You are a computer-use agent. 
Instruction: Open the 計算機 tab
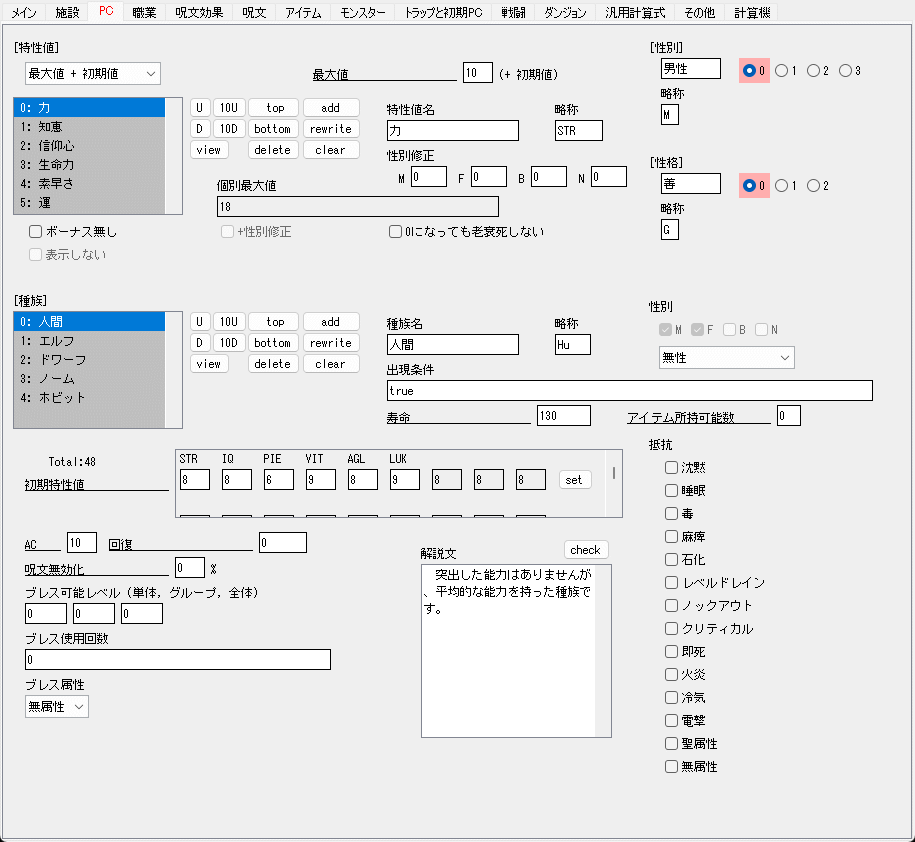coord(752,12)
